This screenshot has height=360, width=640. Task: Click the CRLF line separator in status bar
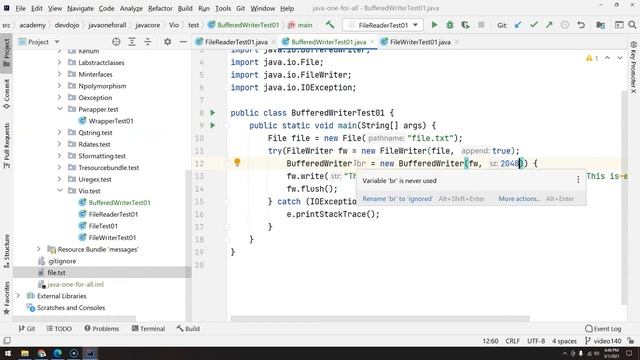513,341
